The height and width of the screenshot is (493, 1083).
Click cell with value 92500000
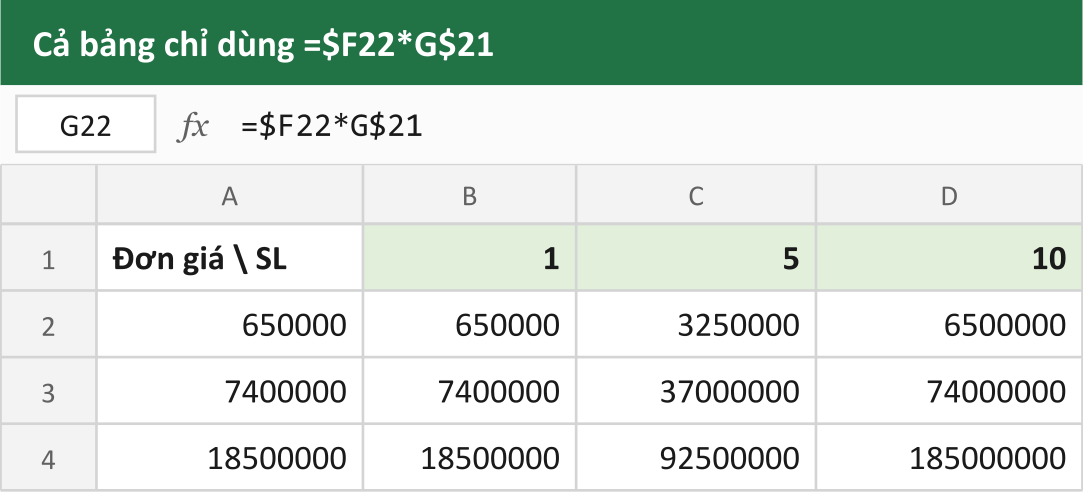(x=696, y=457)
